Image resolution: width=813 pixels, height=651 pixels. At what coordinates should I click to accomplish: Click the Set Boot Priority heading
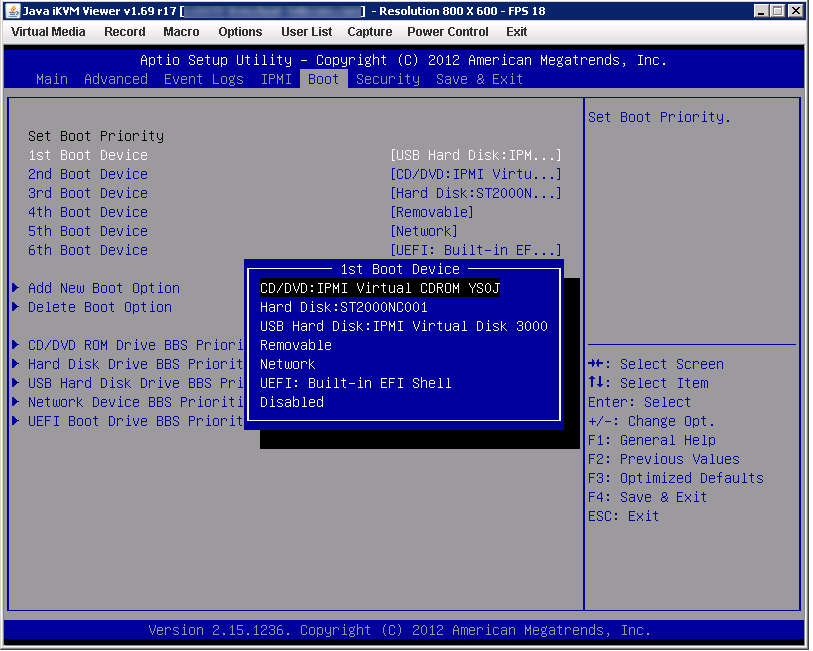[96, 136]
